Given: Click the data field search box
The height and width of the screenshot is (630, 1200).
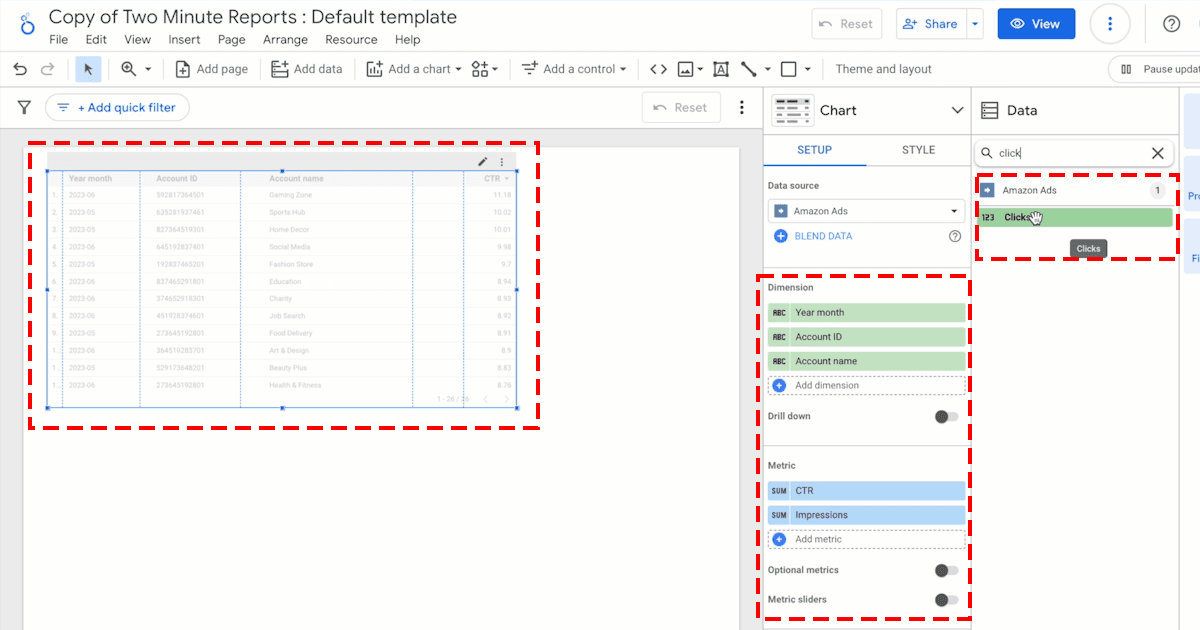Looking at the screenshot, I should click(x=1065, y=153).
